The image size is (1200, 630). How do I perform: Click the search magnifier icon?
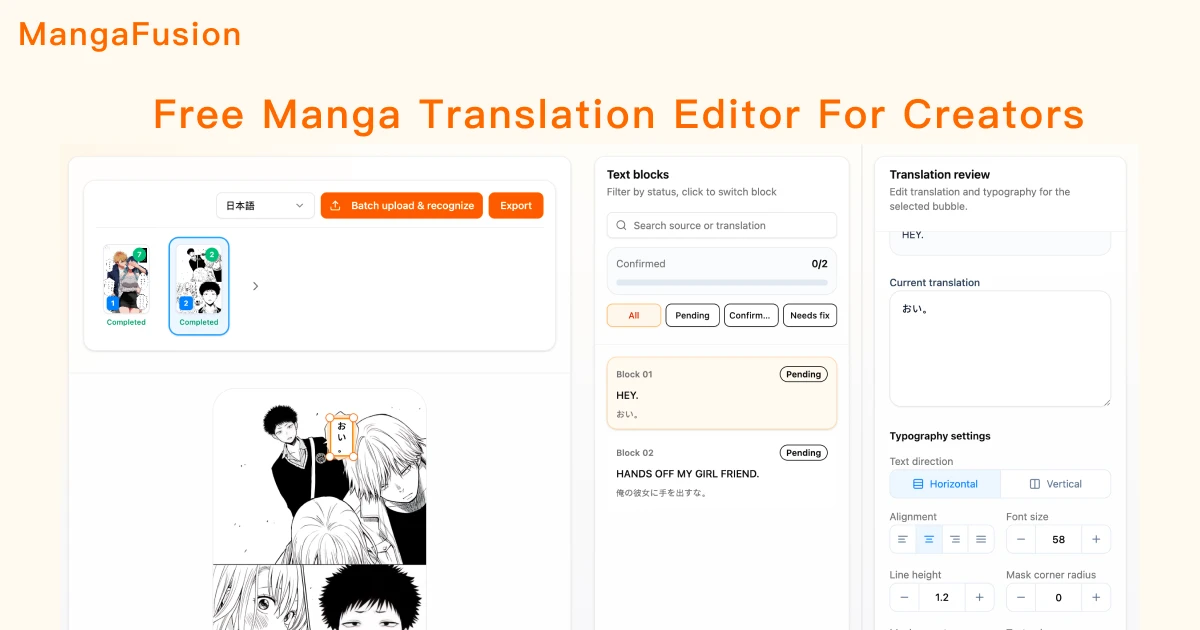[x=622, y=225]
